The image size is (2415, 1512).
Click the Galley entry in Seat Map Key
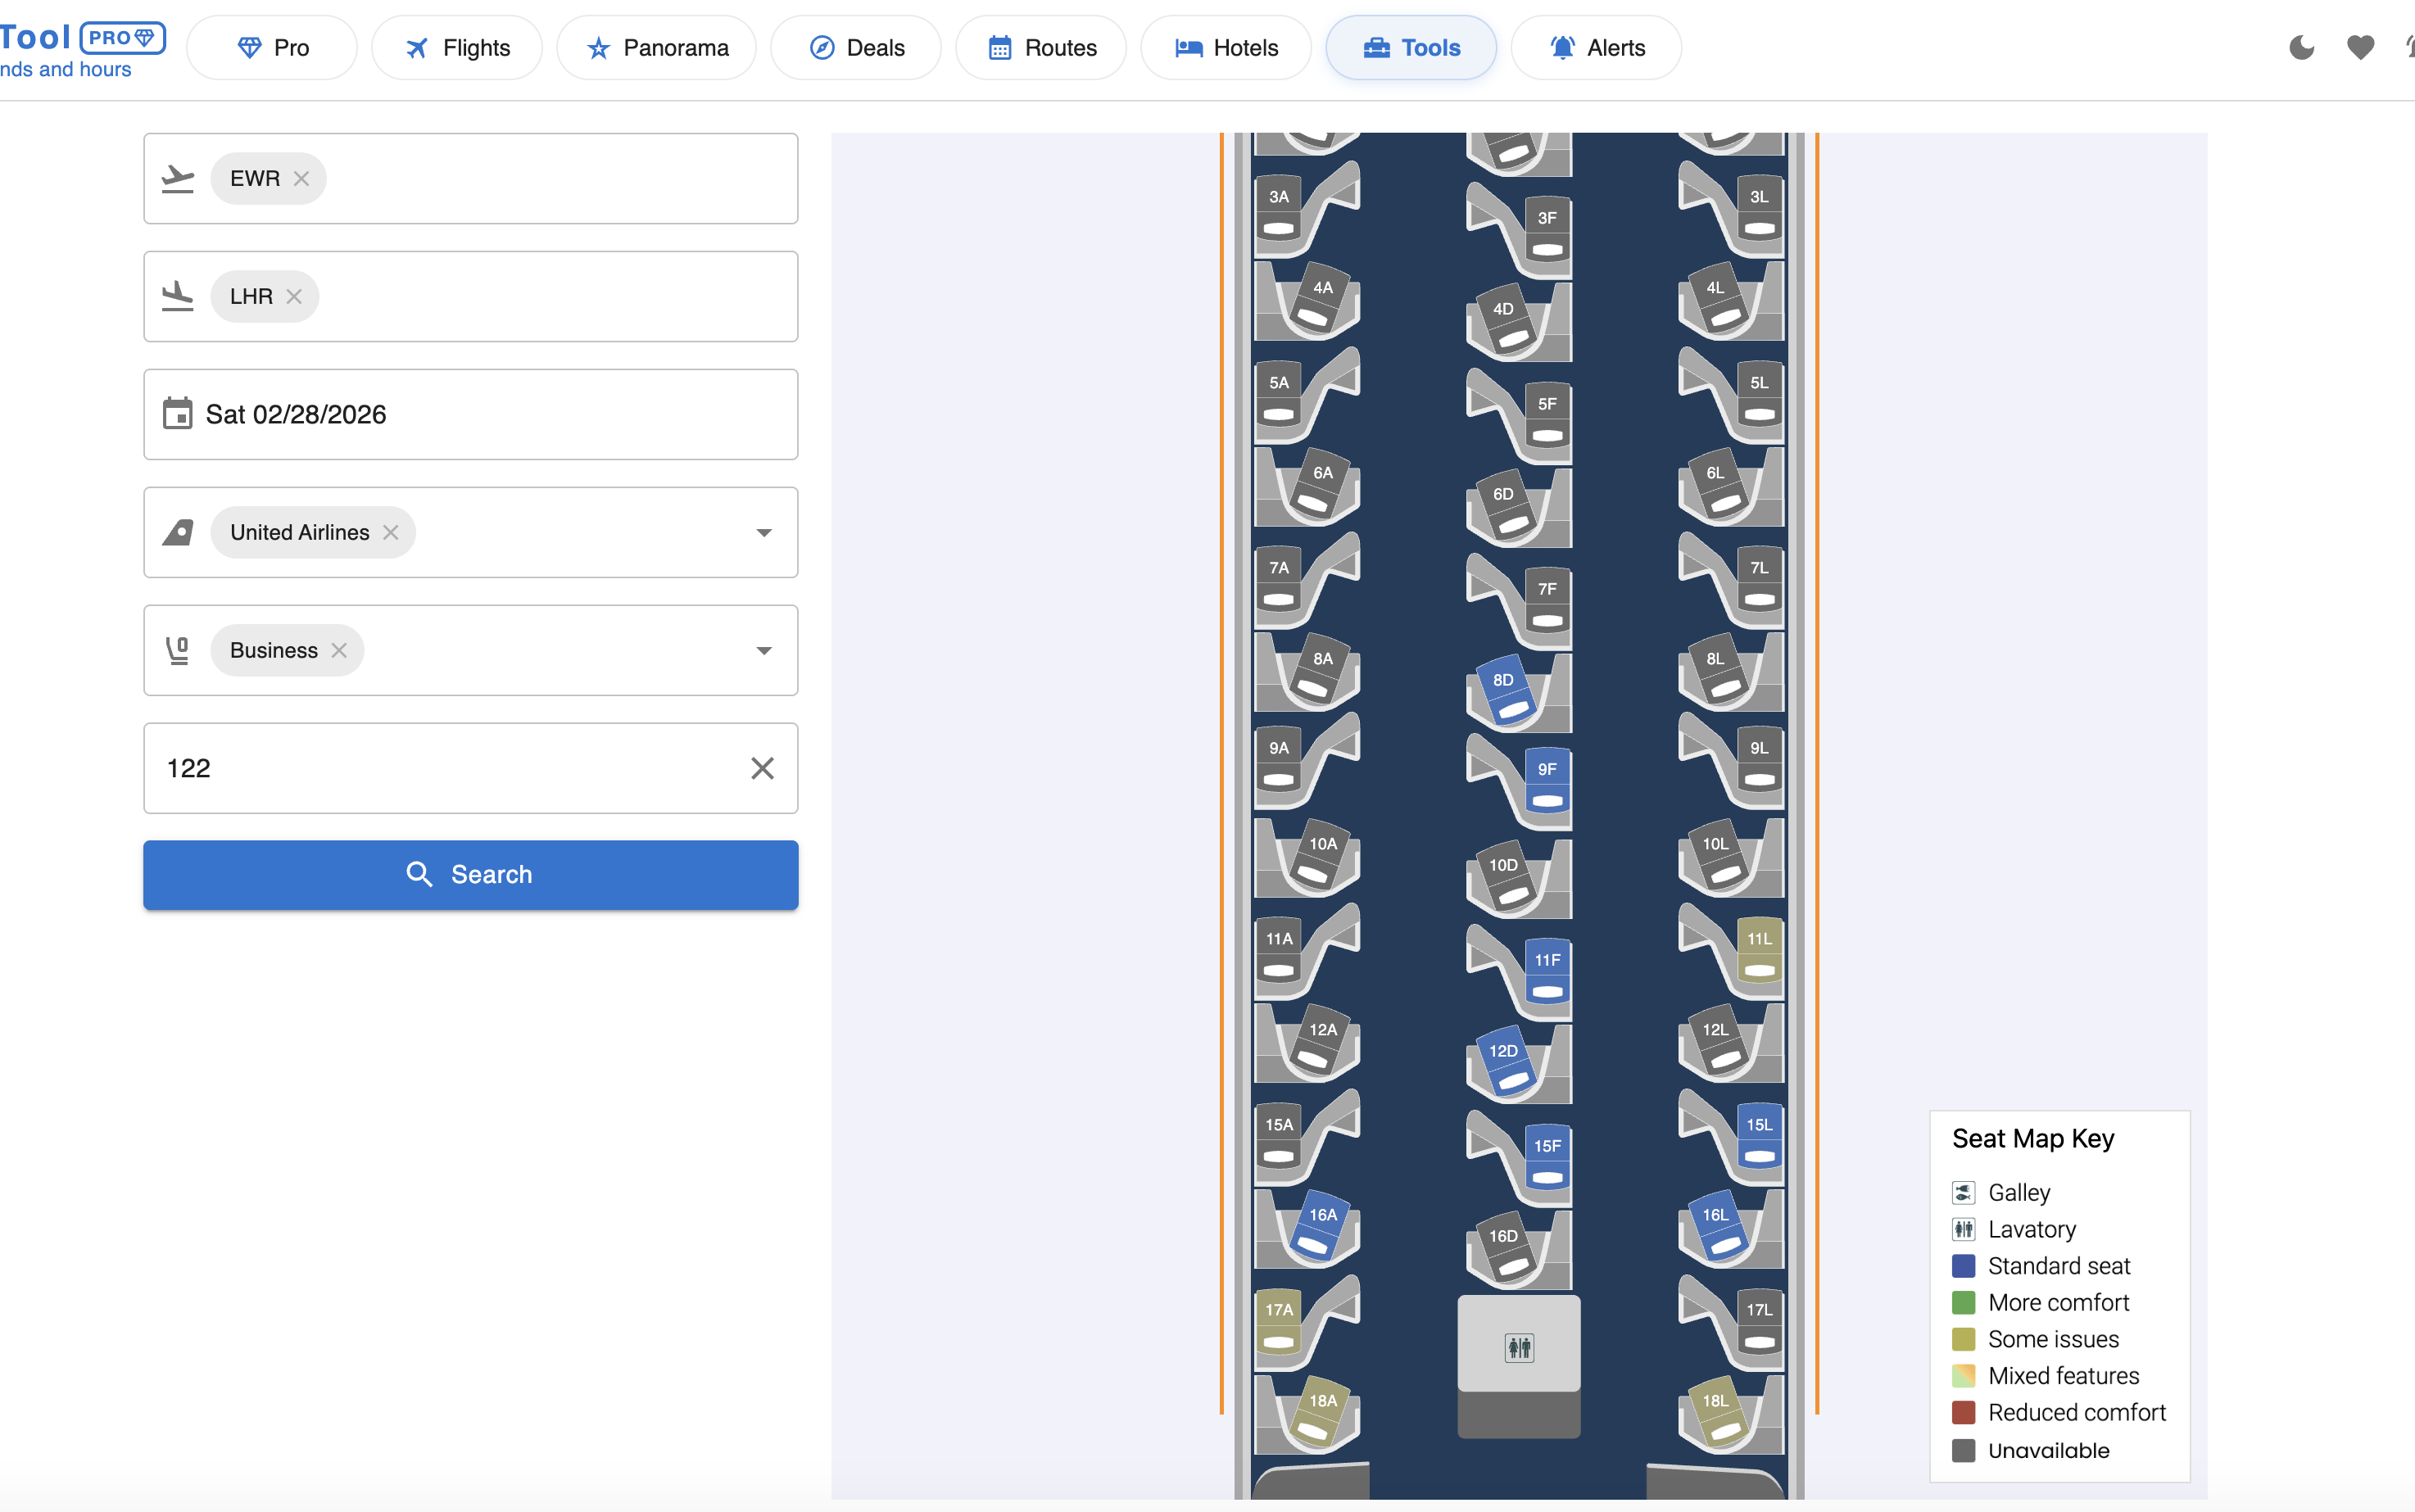click(x=2001, y=1192)
